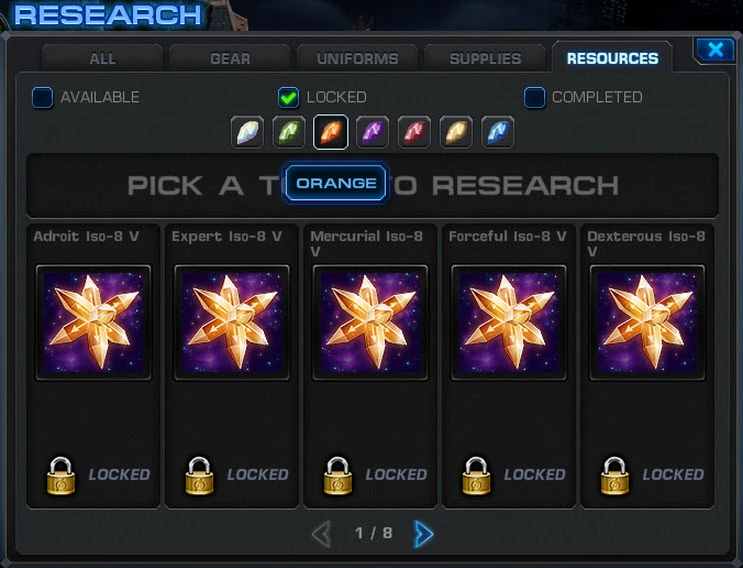Enable the Available checkbox

(43, 98)
